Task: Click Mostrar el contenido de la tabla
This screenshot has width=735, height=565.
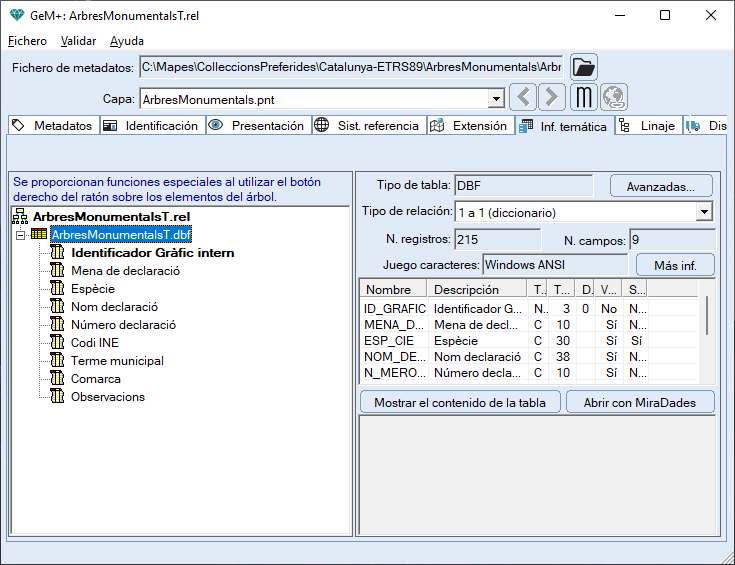Action: (x=459, y=402)
